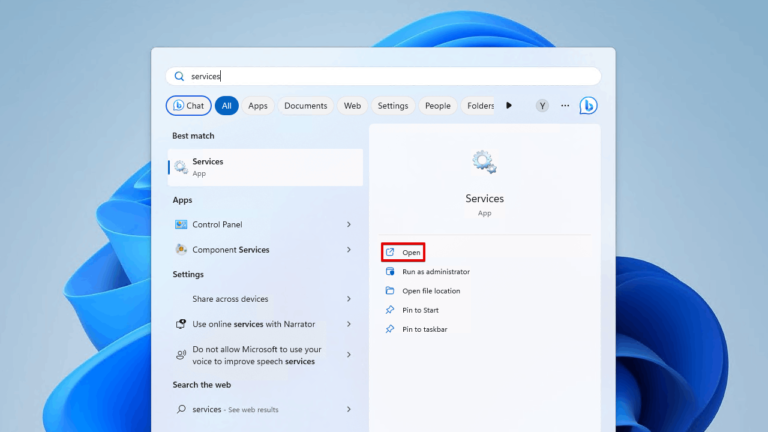Click the Pin to Start pin icon
The height and width of the screenshot is (432, 768).
390,310
